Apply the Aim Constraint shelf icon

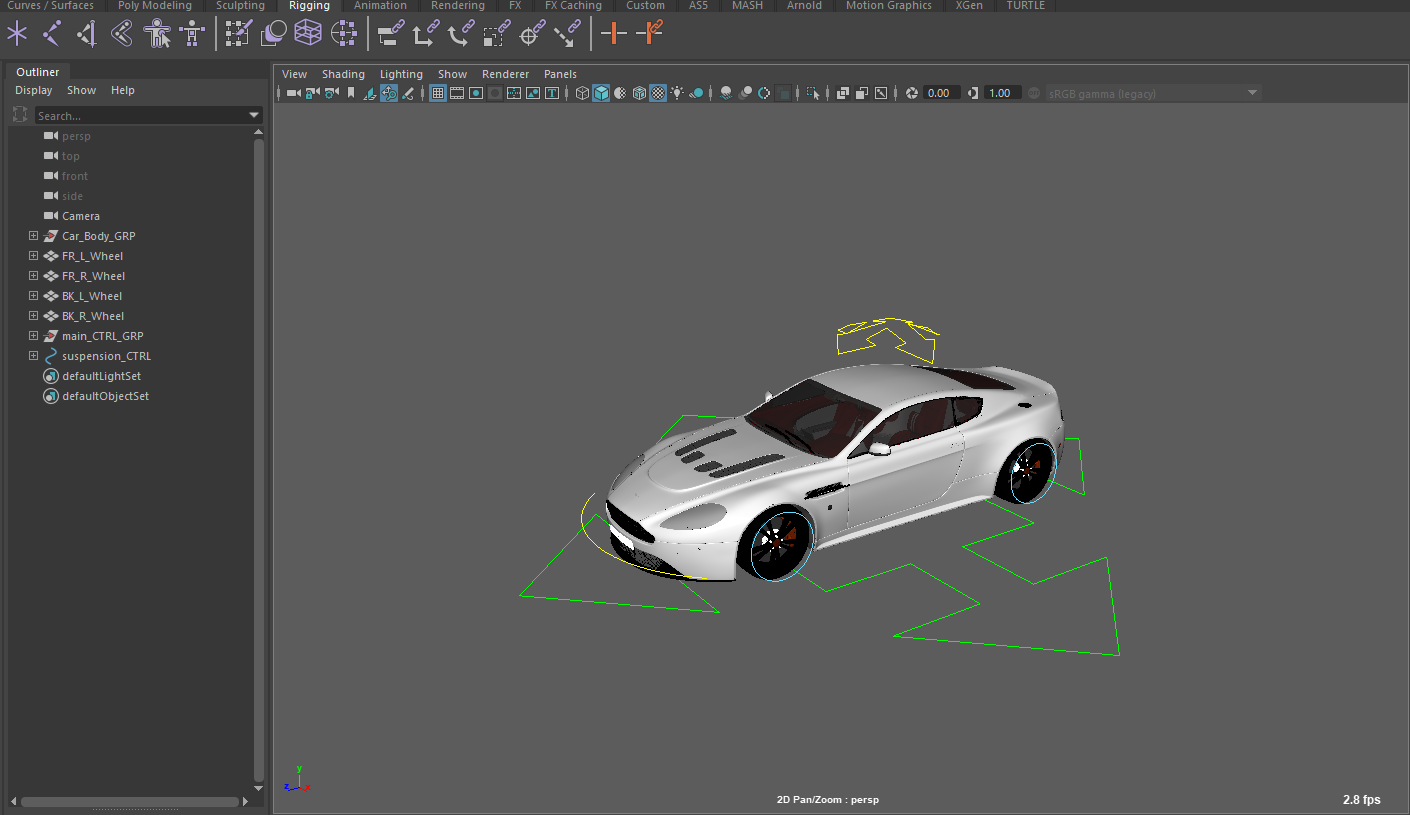click(x=532, y=34)
